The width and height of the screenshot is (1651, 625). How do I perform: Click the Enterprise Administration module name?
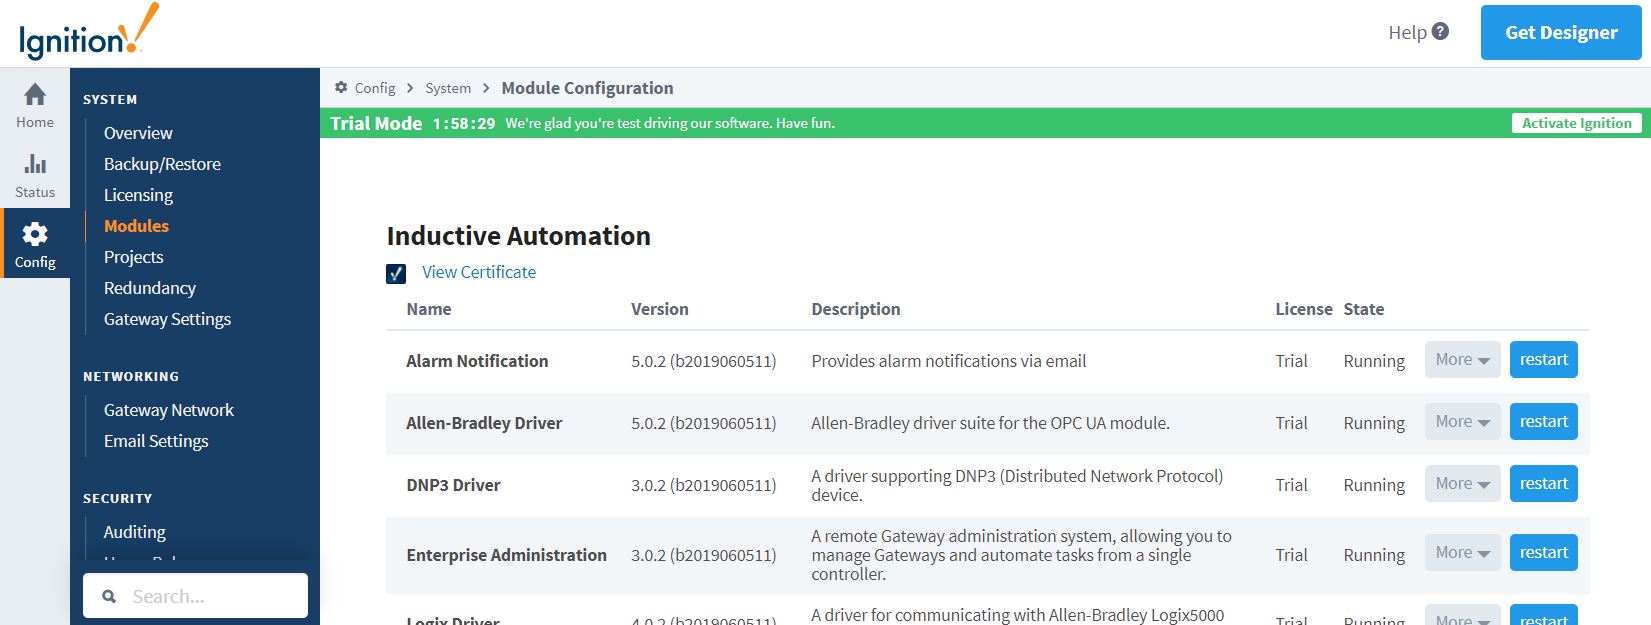[x=506, y=555]
